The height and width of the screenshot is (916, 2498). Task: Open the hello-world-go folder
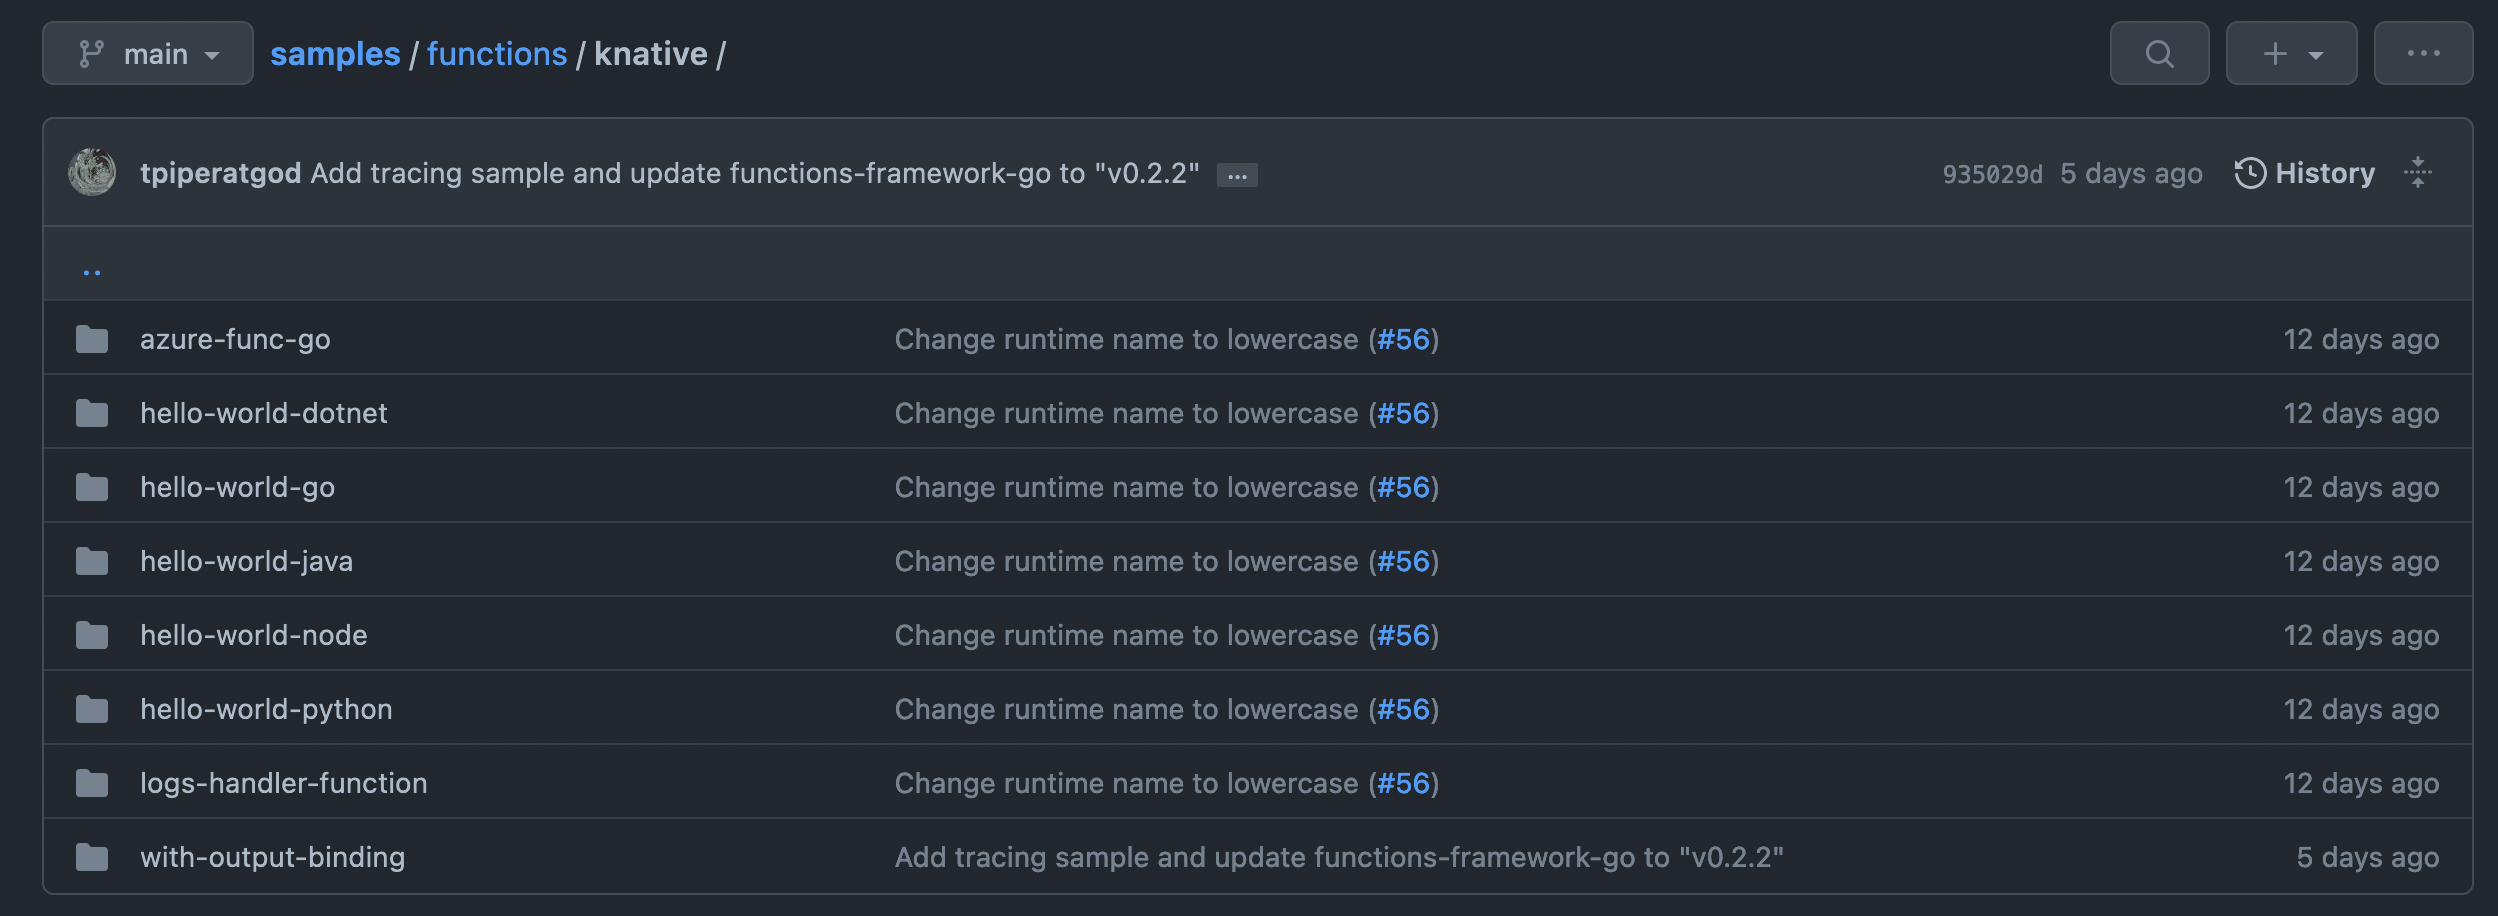[x=237, y=488]
